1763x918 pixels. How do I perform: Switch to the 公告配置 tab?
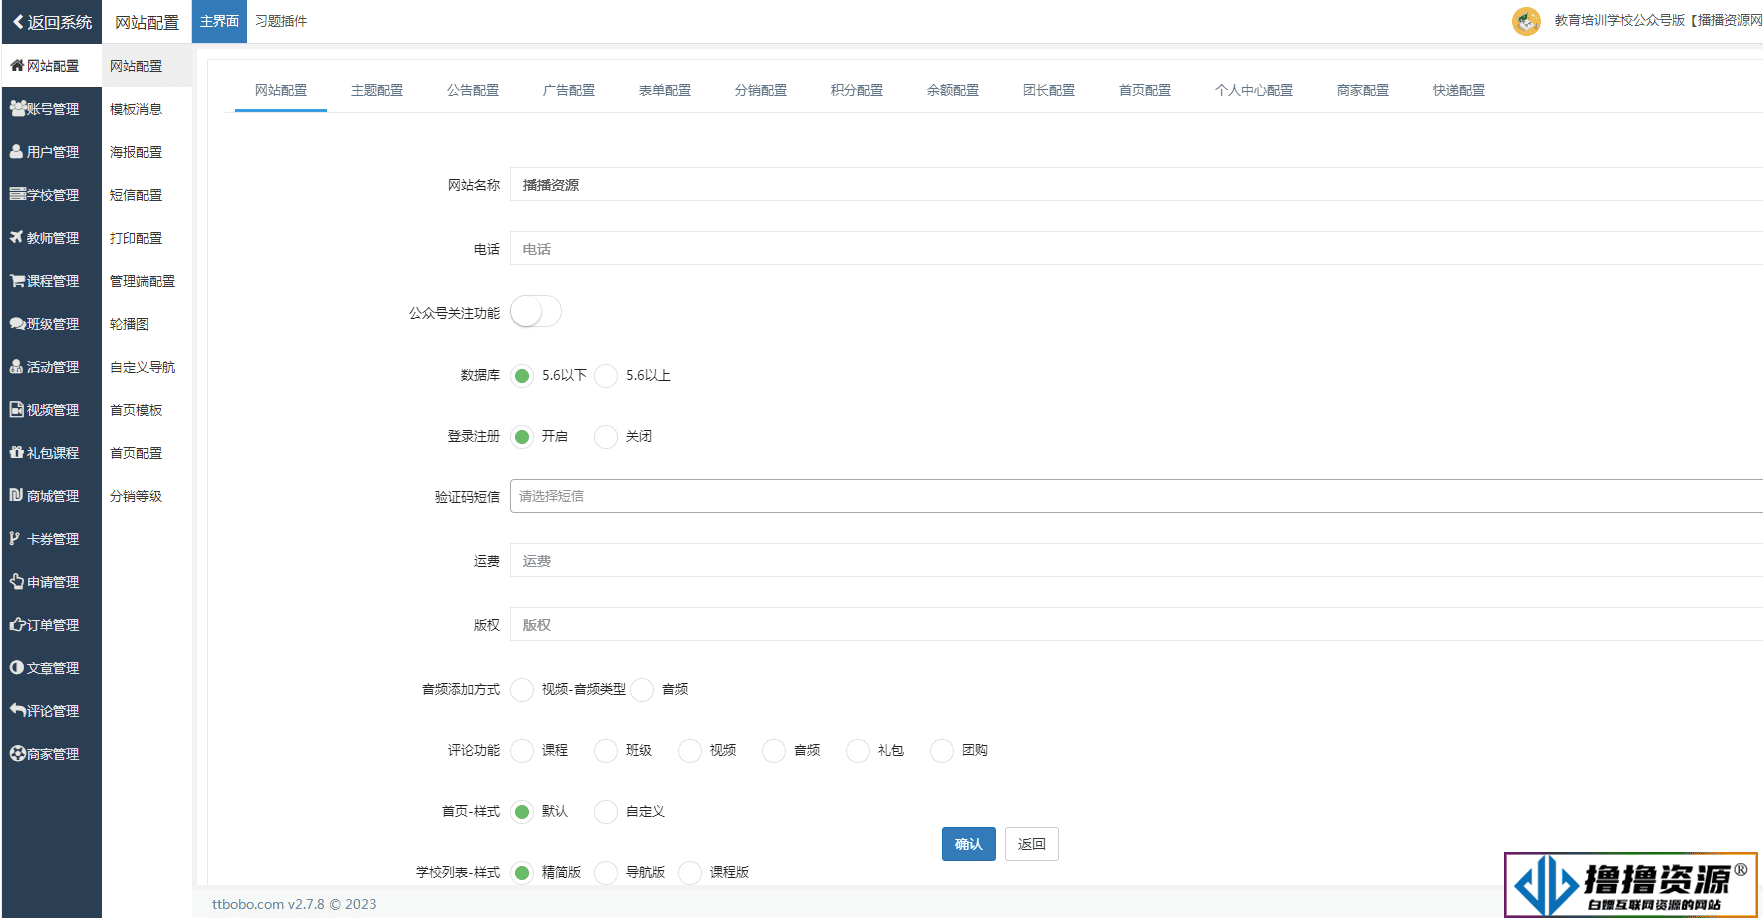click(x=473, y=90)
